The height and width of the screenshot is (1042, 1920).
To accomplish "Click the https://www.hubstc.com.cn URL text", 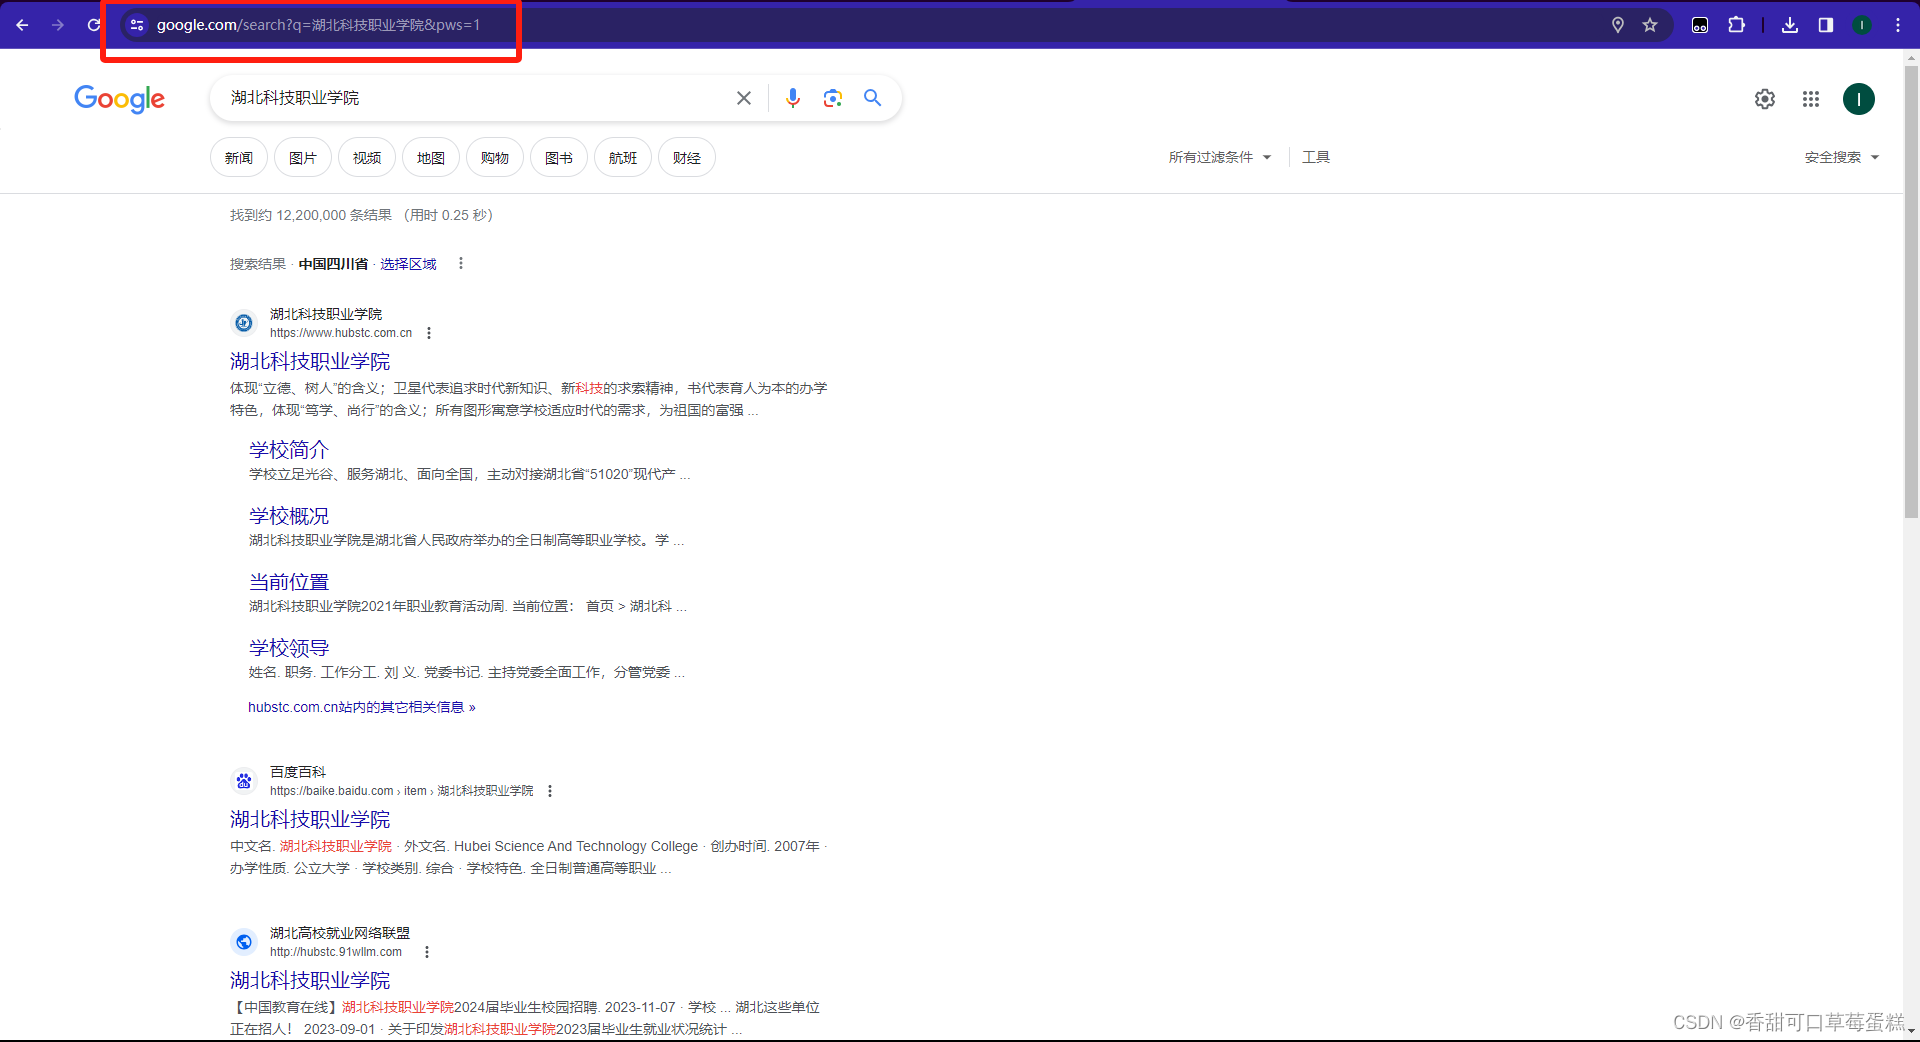I will (341, 333).
